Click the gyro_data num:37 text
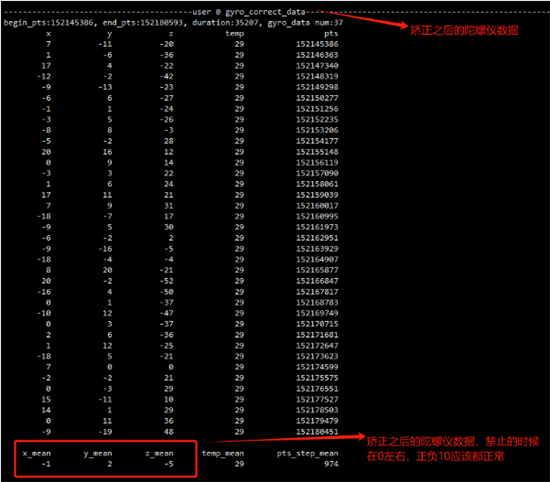The height and width of the screenshot is (482, 550). (x=305, y=23)
